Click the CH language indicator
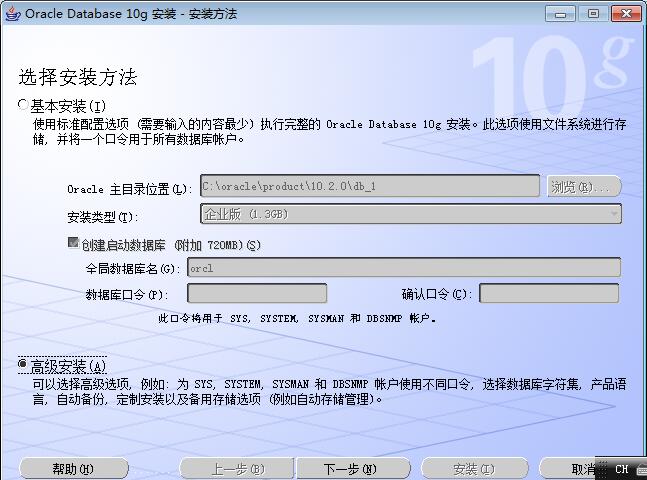The width and height of the screenshot is (647, 480). click(621, 469)
